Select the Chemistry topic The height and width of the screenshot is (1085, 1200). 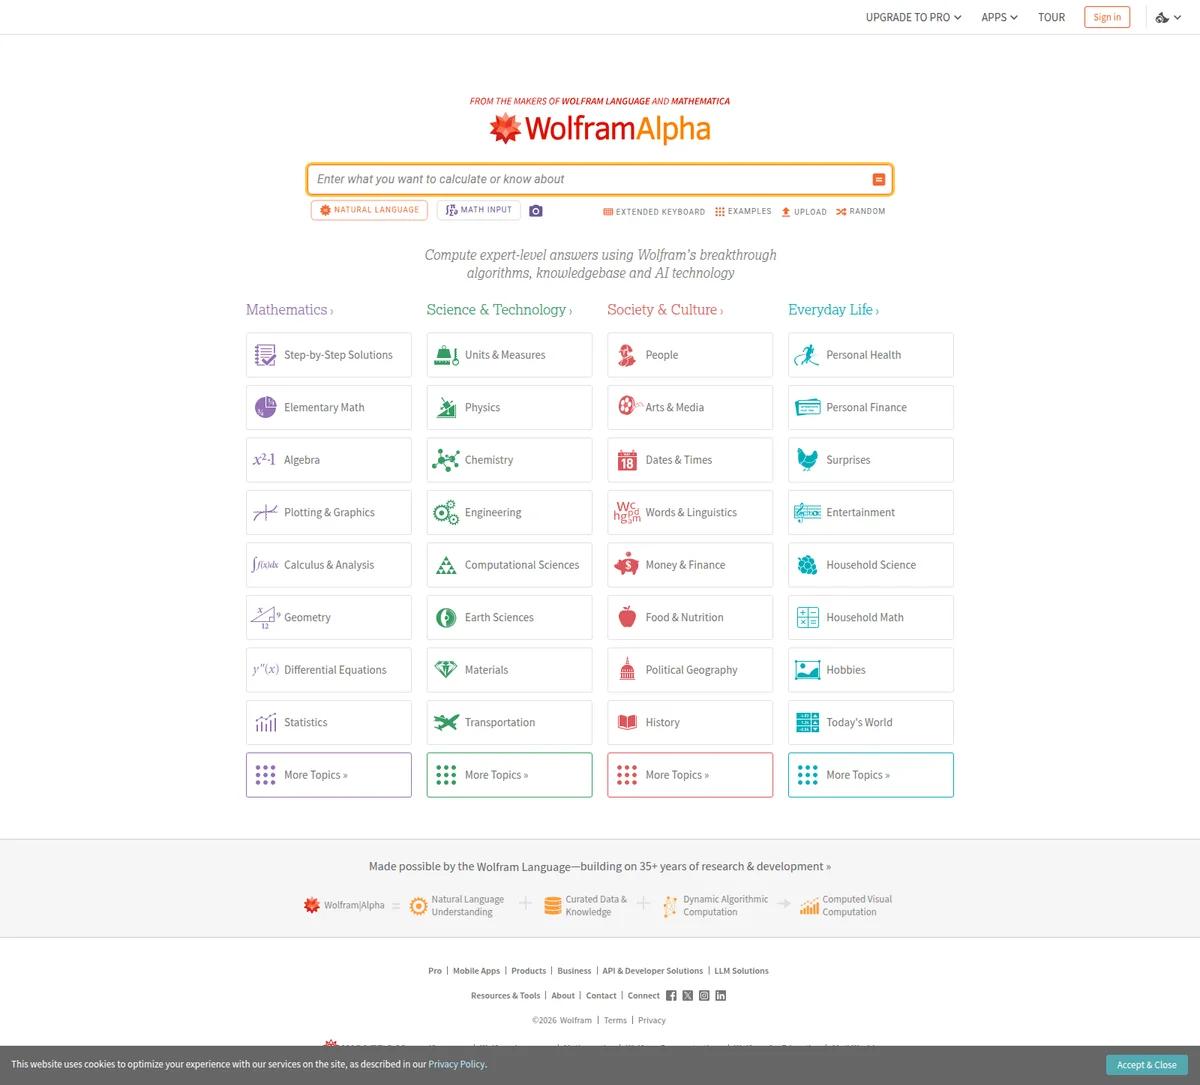[x=509, y=459]
